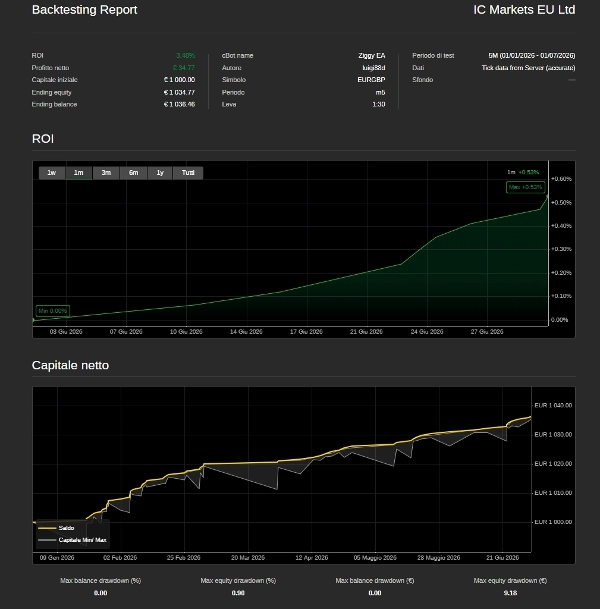Click the +0.50% ROI axis label

click(561, 202)
